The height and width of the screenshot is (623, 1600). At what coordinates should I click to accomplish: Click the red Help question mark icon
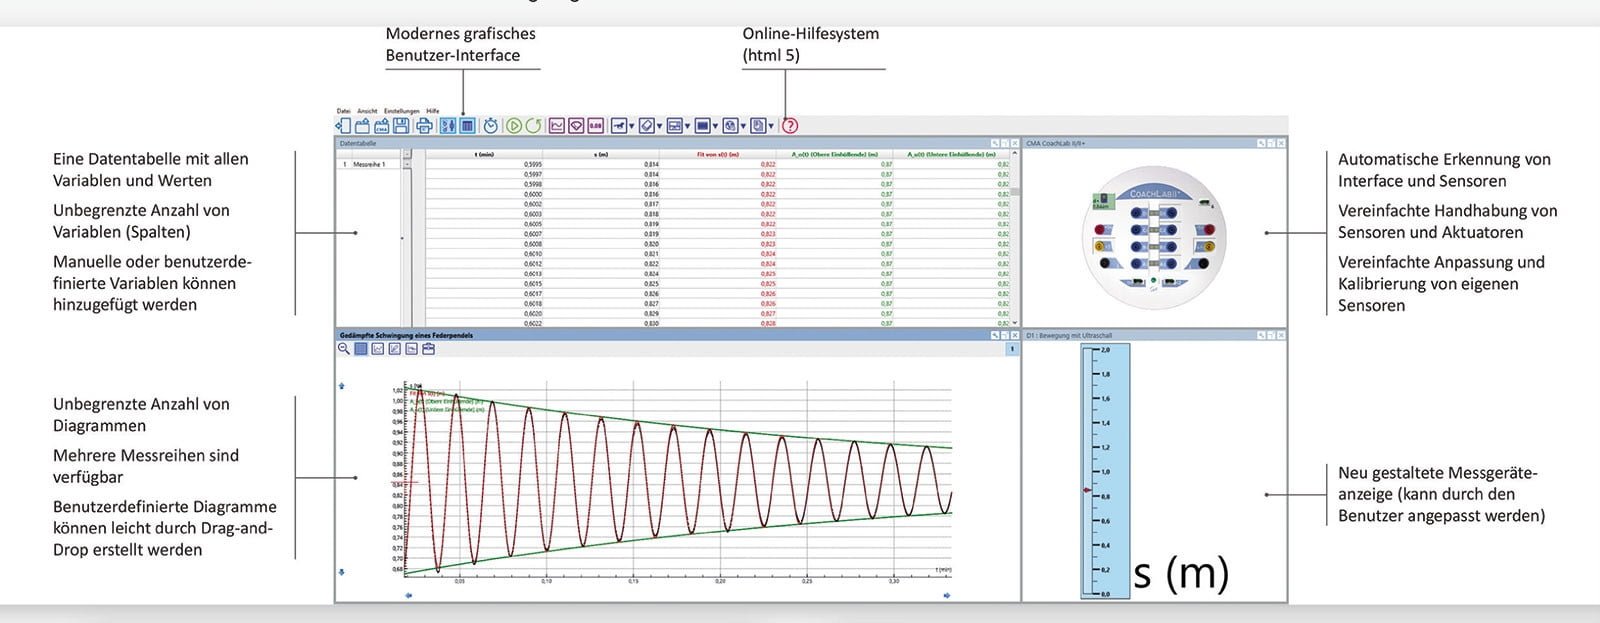click(x=790, y=126)
